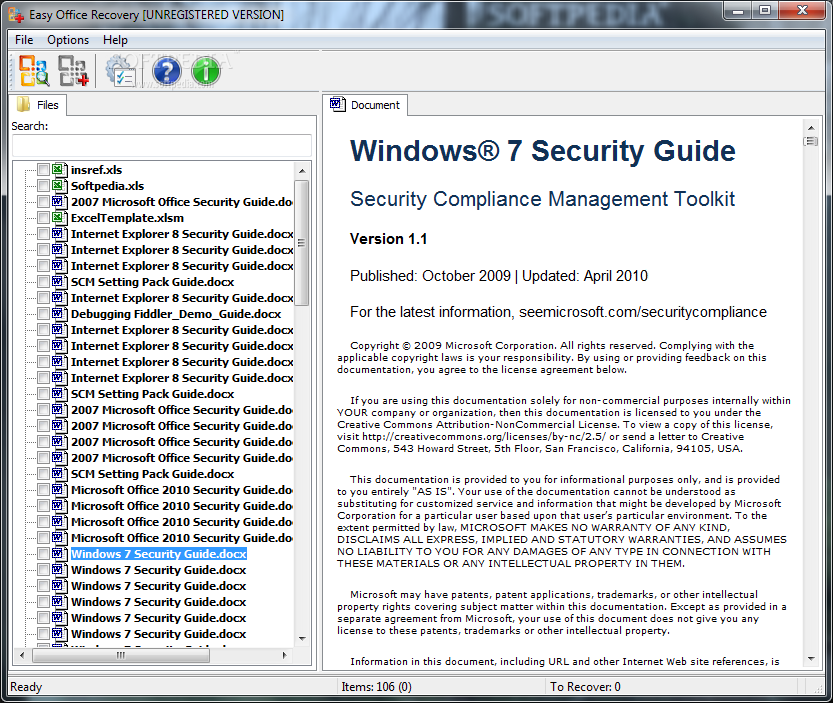Click the Word icon beside Debugging Fiddler_Demo_Guide.docx
The width and height of the screenshot is (833, 703).
[x=58, y=314]
